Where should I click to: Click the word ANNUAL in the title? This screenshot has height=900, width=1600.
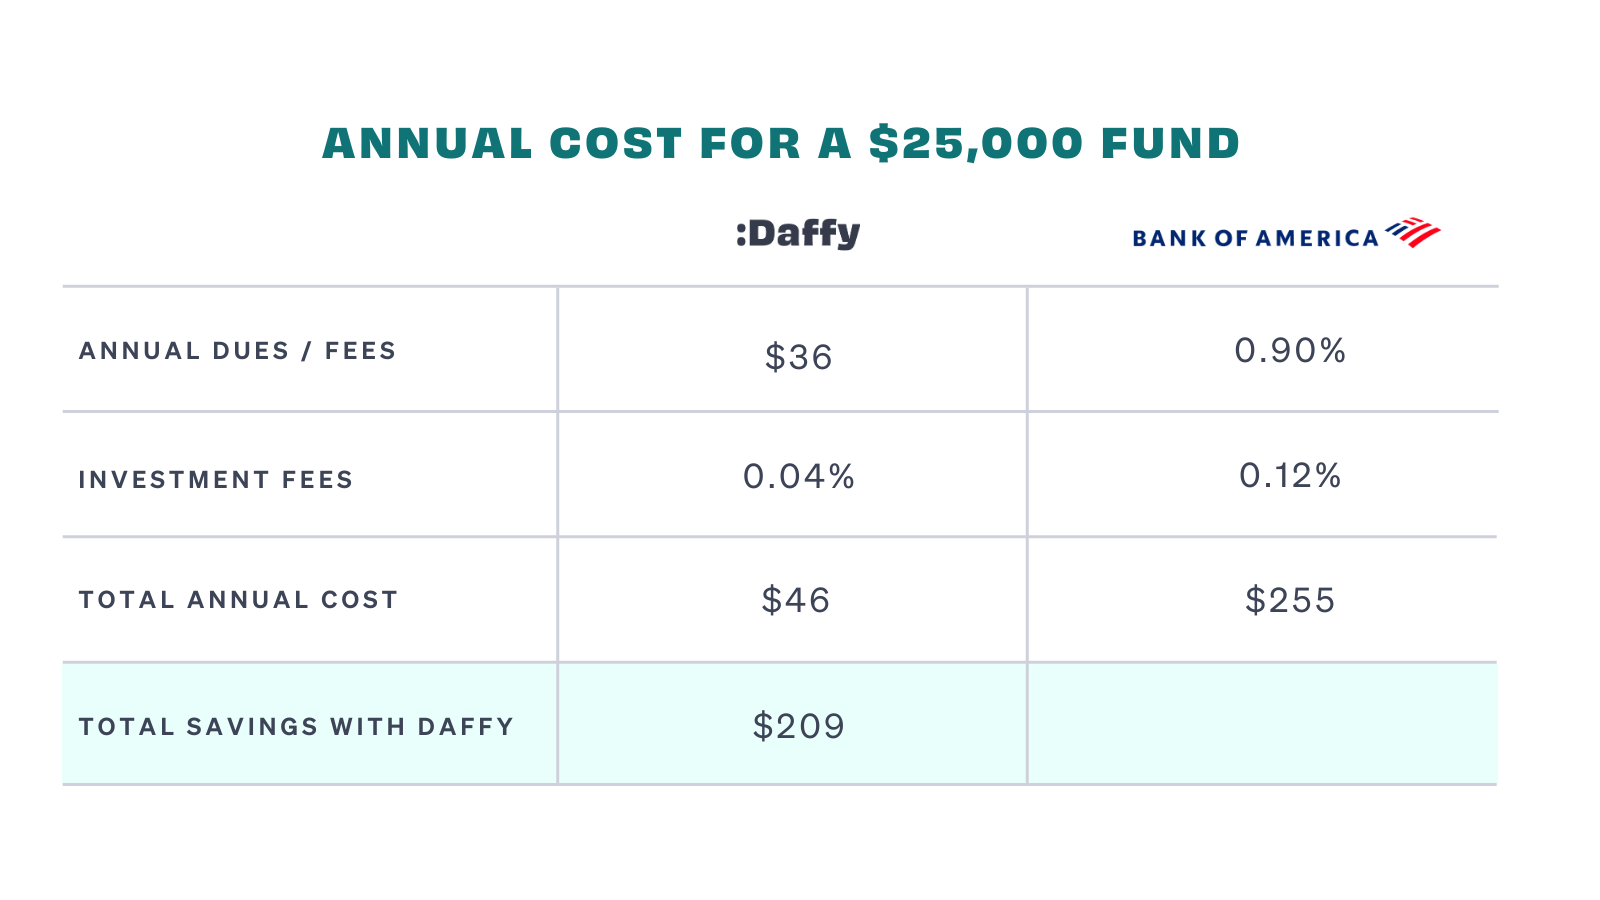point(428,144)
